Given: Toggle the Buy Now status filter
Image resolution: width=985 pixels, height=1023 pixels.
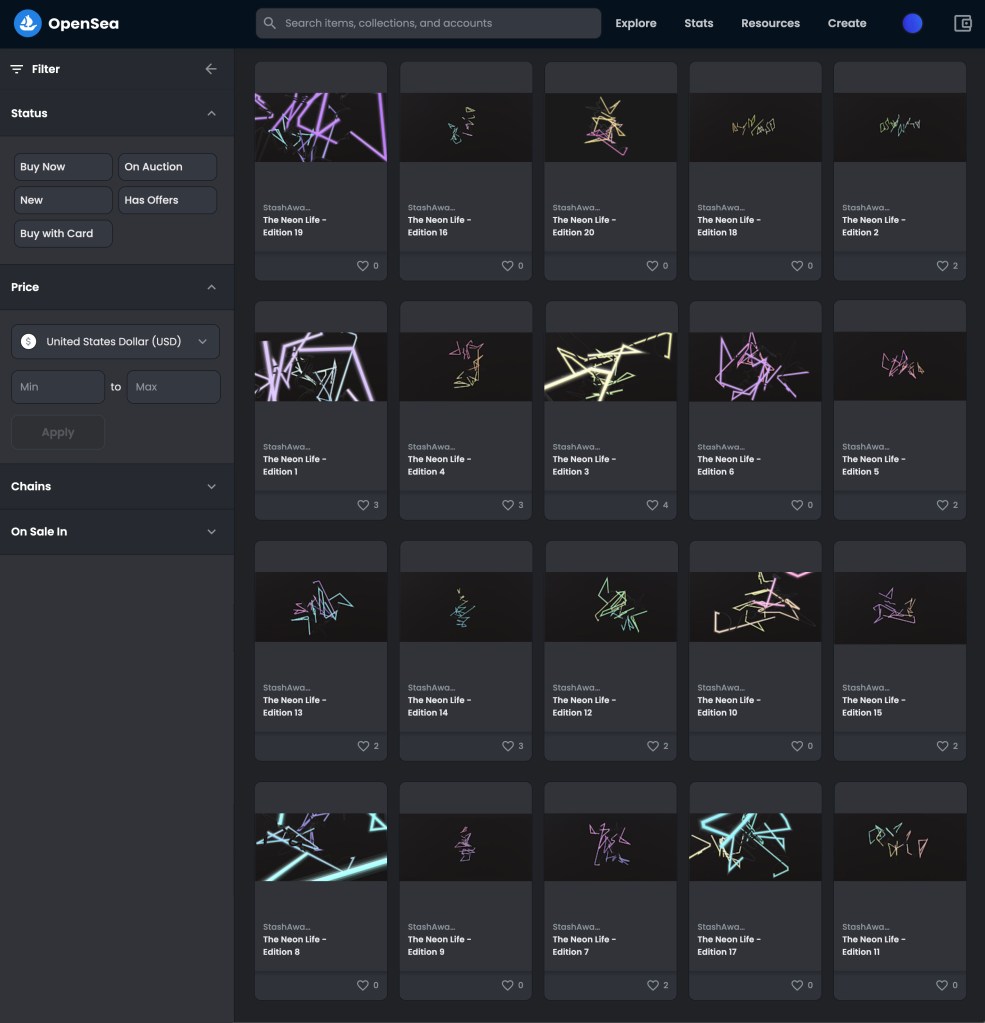Looking at the screenshot, I should (x=62, y=167).
